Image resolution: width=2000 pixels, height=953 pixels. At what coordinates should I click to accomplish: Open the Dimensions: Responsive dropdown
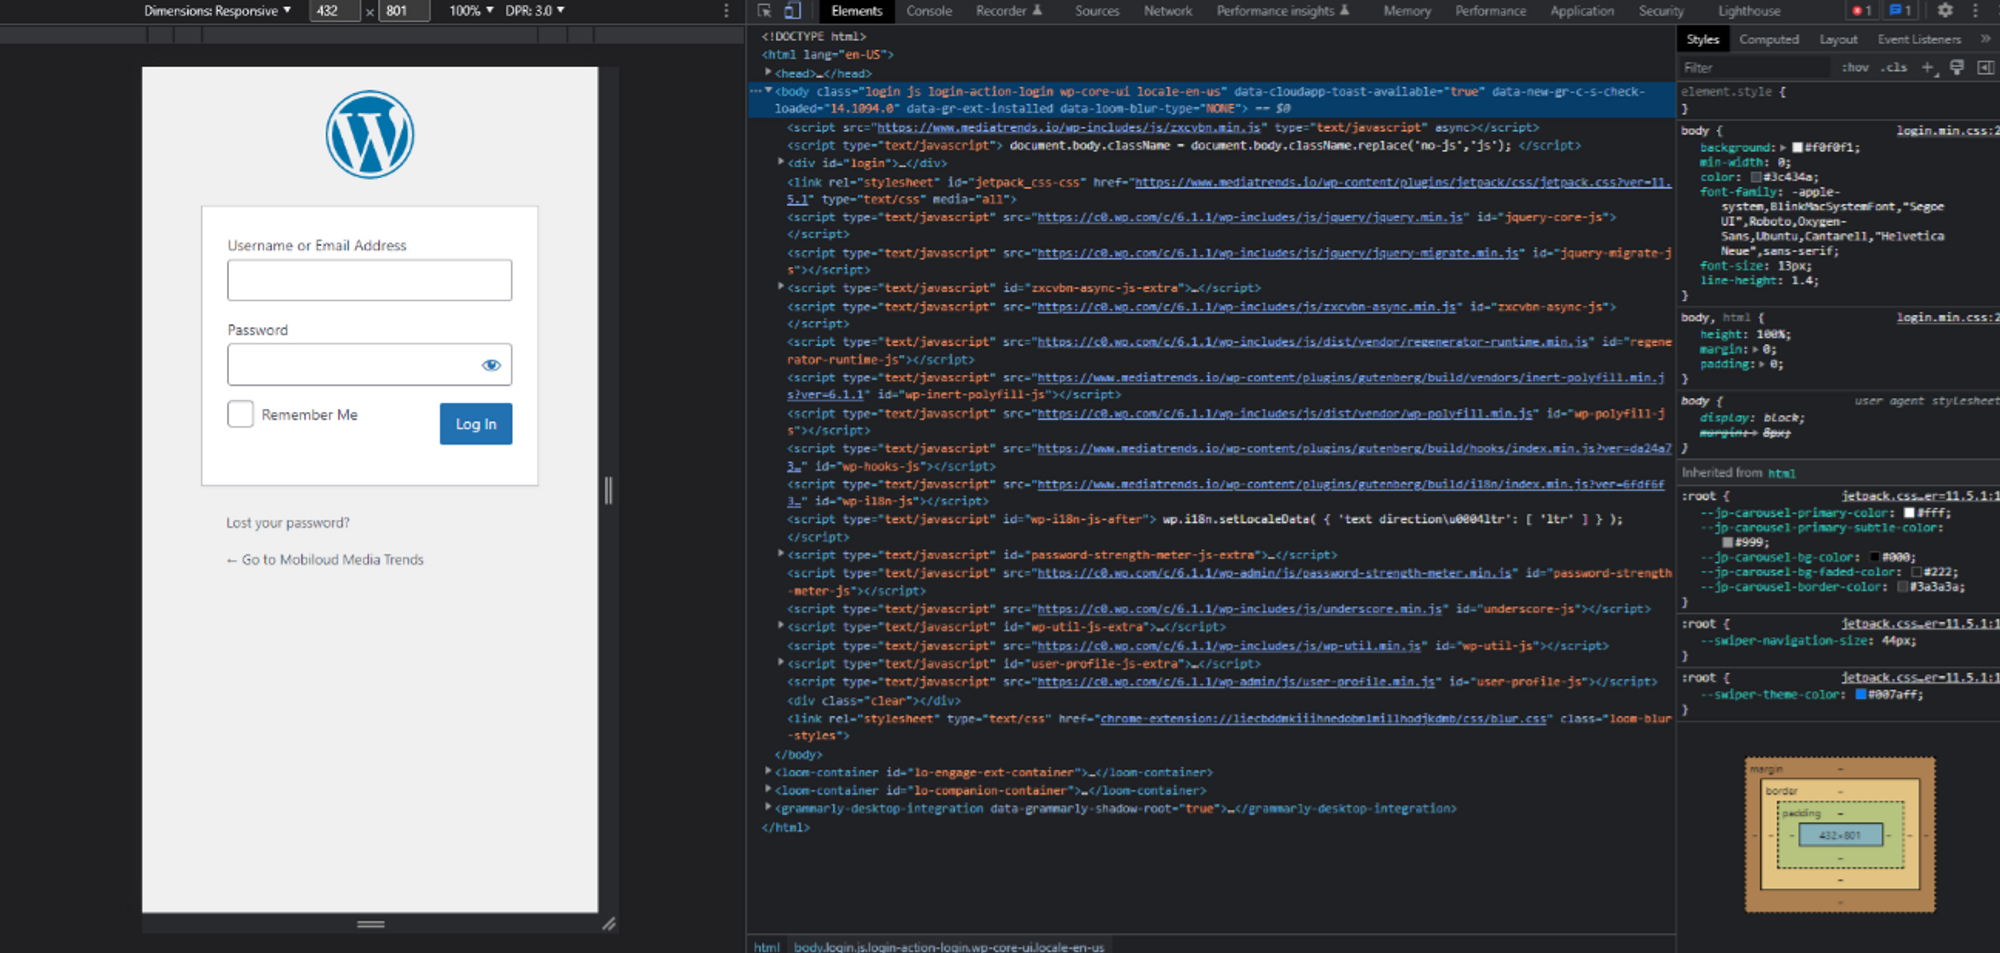pyautogui.click(x=217, y=11)
